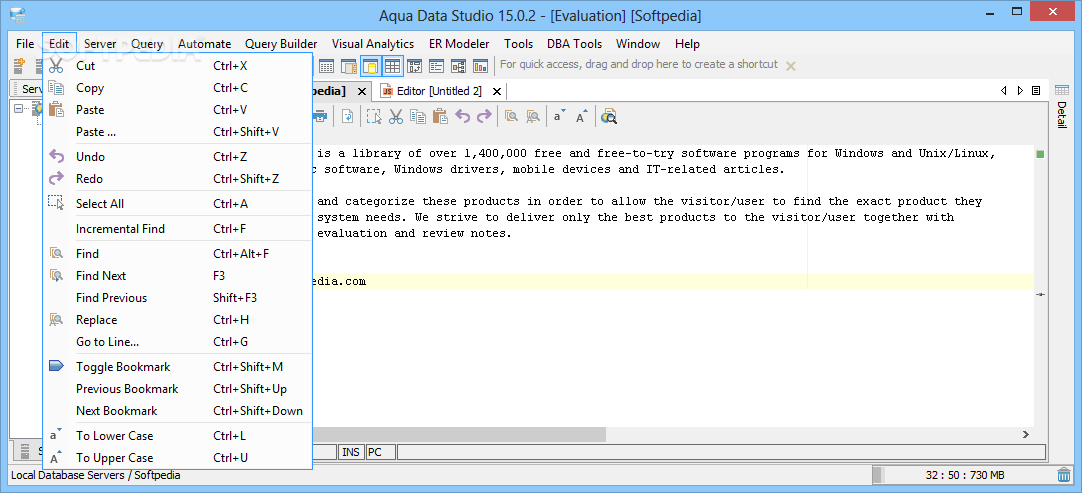Choose Undo from the Edit menu
Image resolution: width=1082 pixels, height=493 pixels.
pos(178,157)
